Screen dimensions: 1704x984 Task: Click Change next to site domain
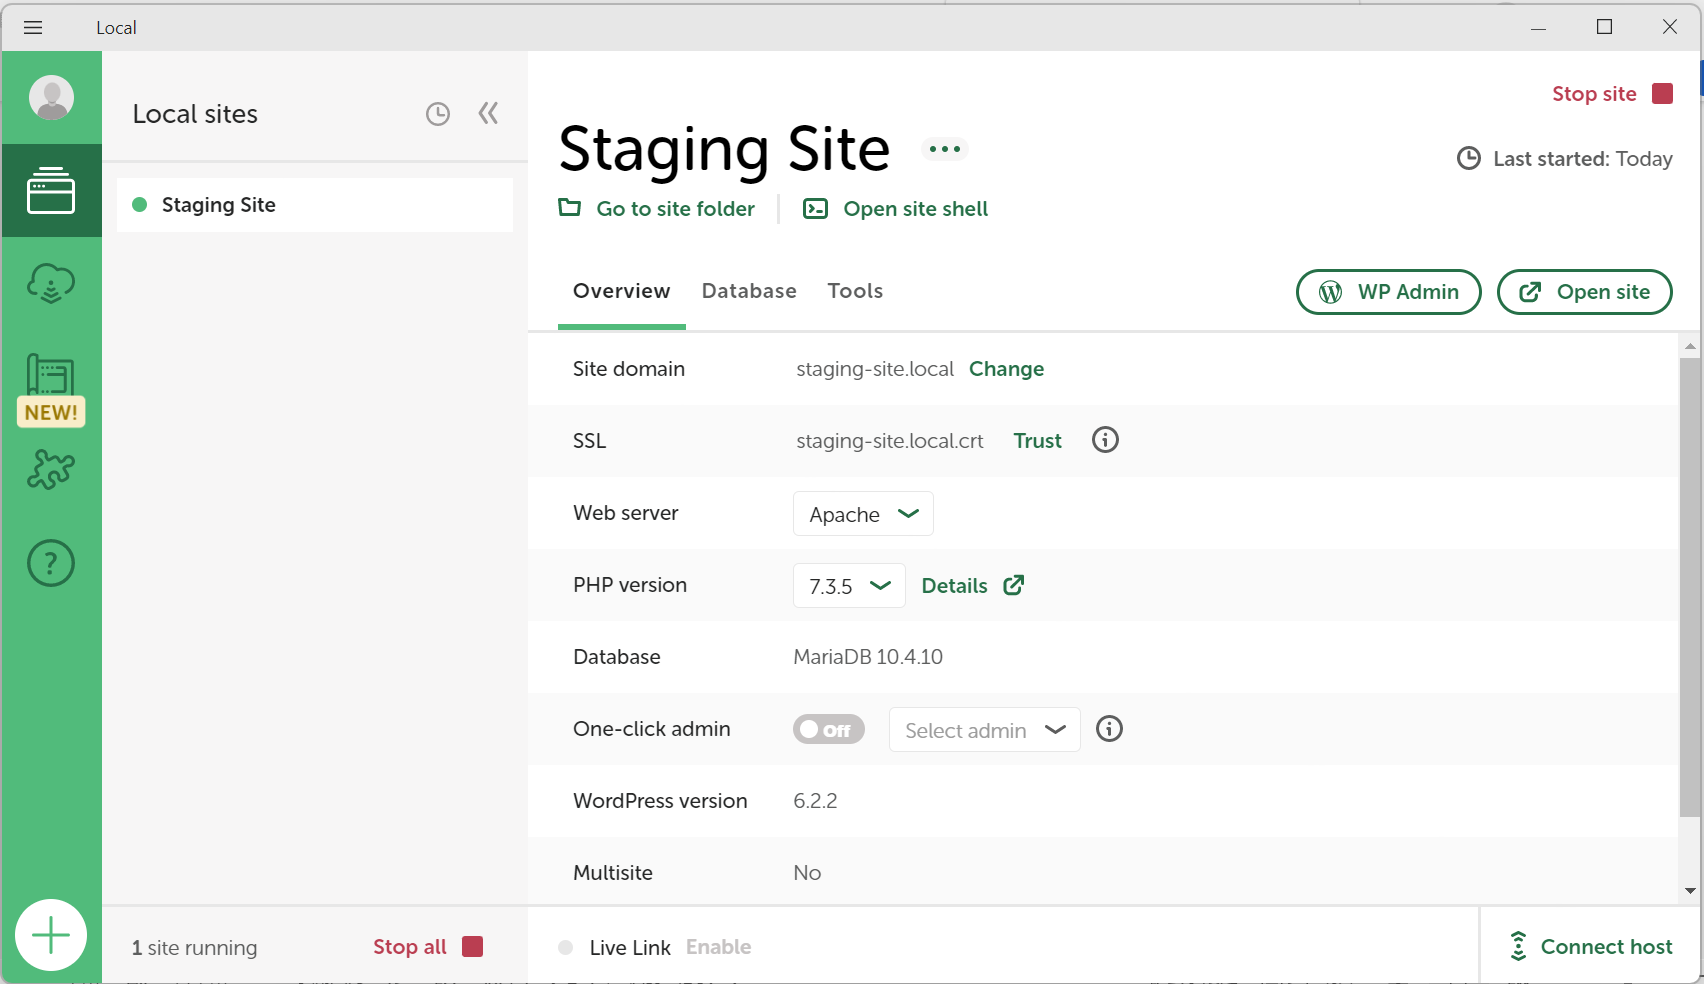1006,369
